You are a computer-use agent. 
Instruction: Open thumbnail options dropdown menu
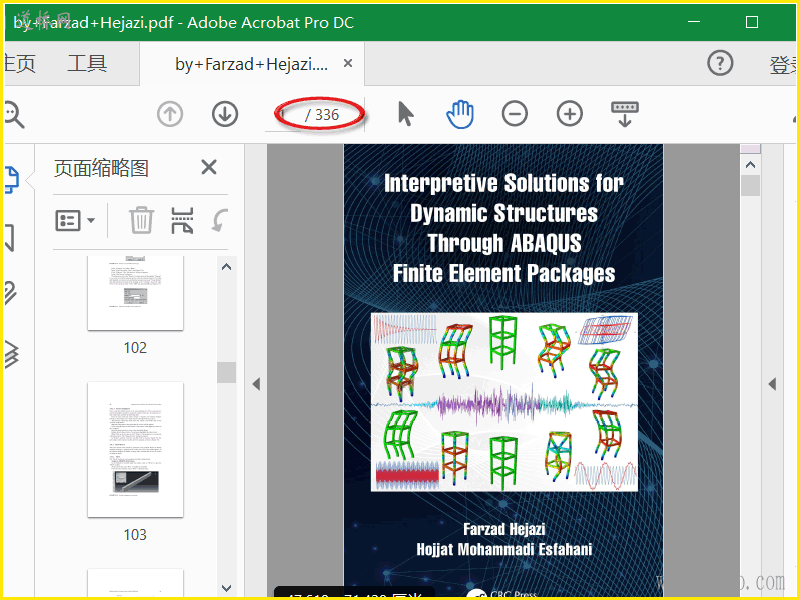click(75, 221)
